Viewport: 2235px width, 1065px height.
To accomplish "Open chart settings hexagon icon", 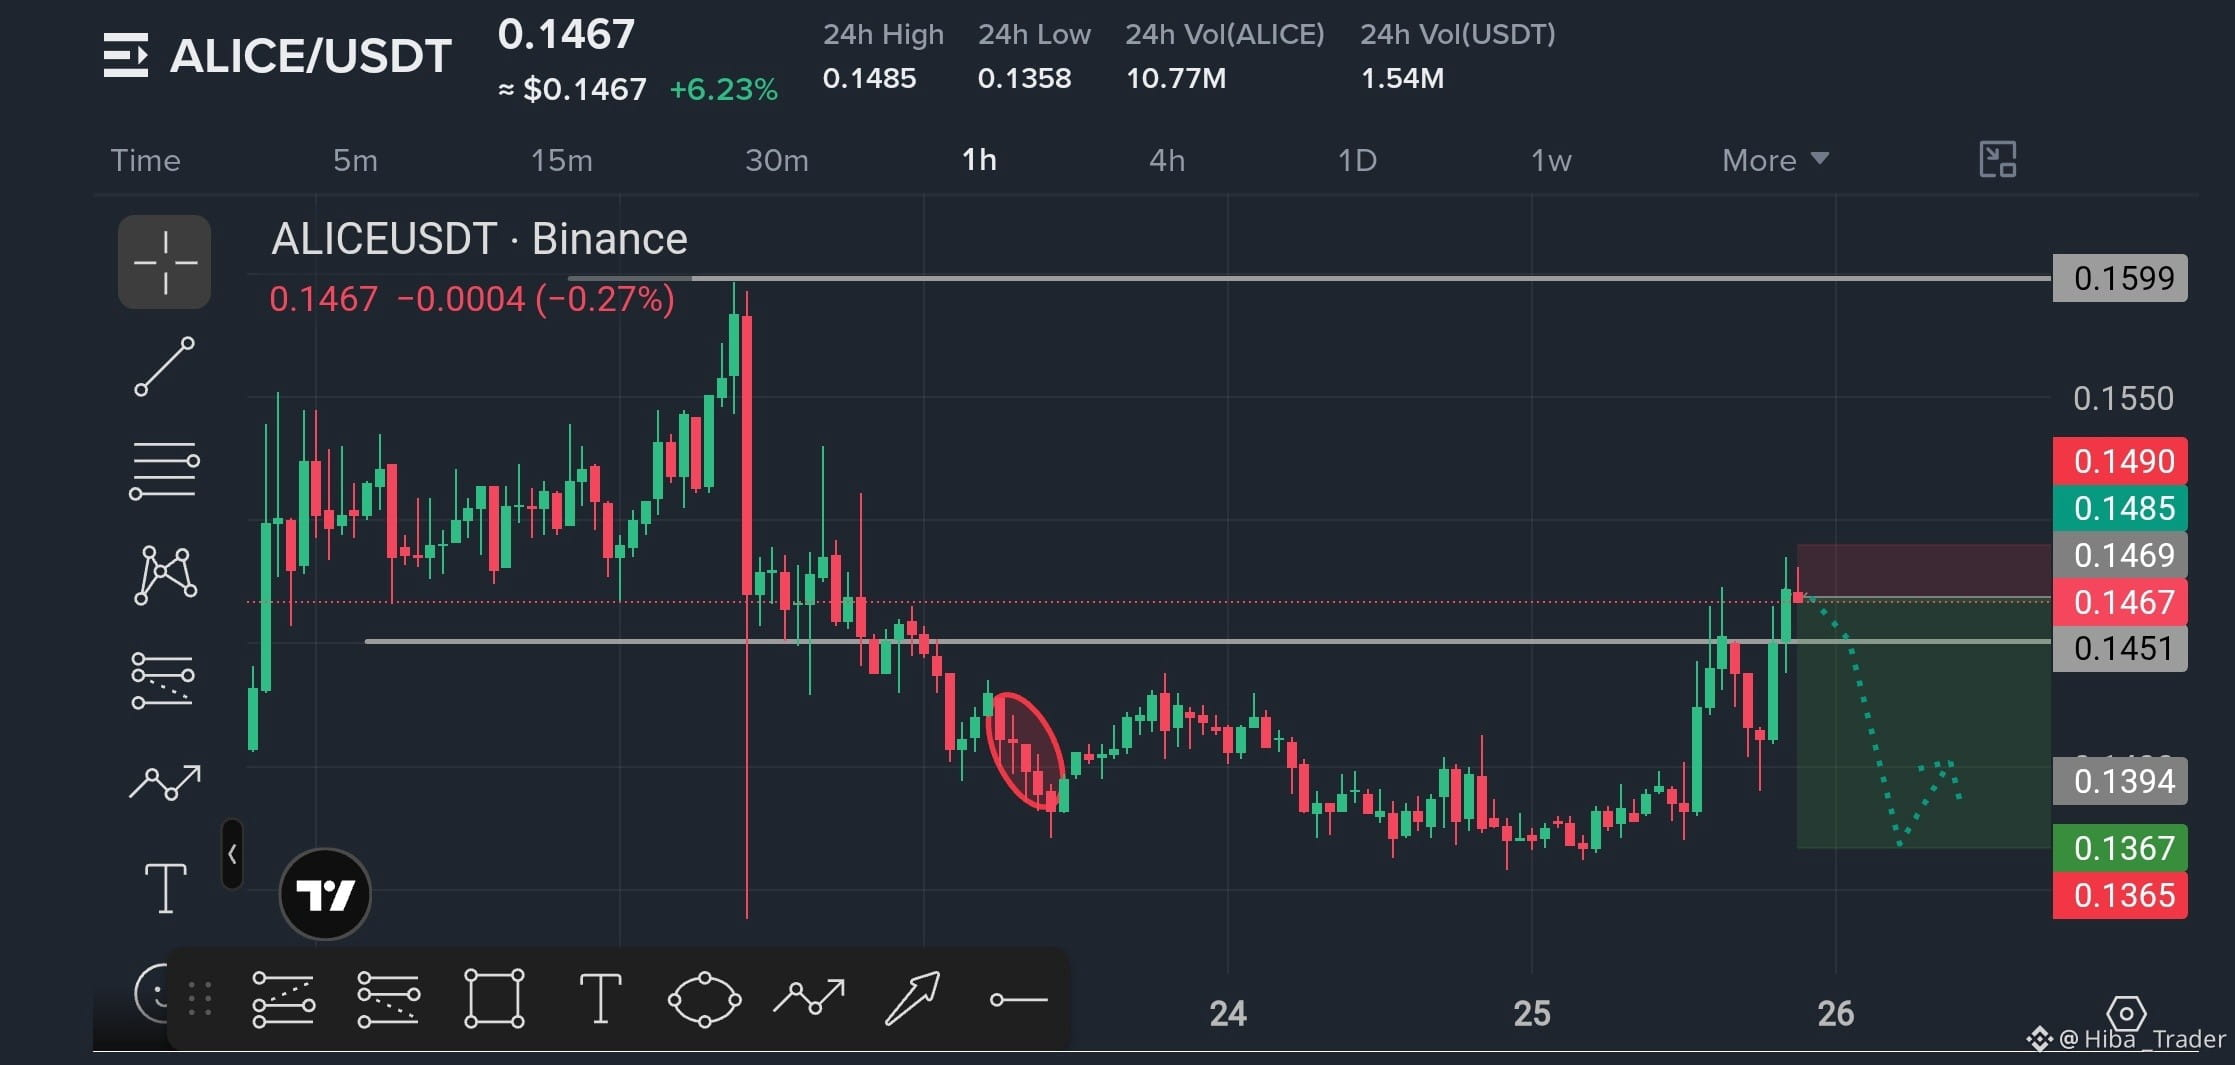I will click(x=2125, y=1014).
